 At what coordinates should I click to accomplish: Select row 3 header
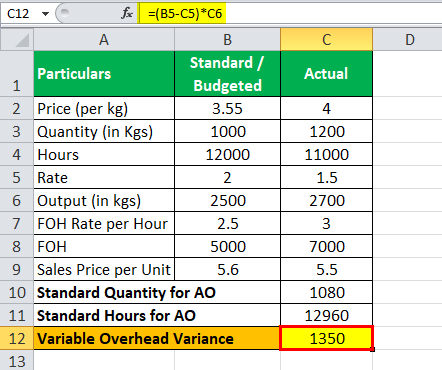(17, 131)
